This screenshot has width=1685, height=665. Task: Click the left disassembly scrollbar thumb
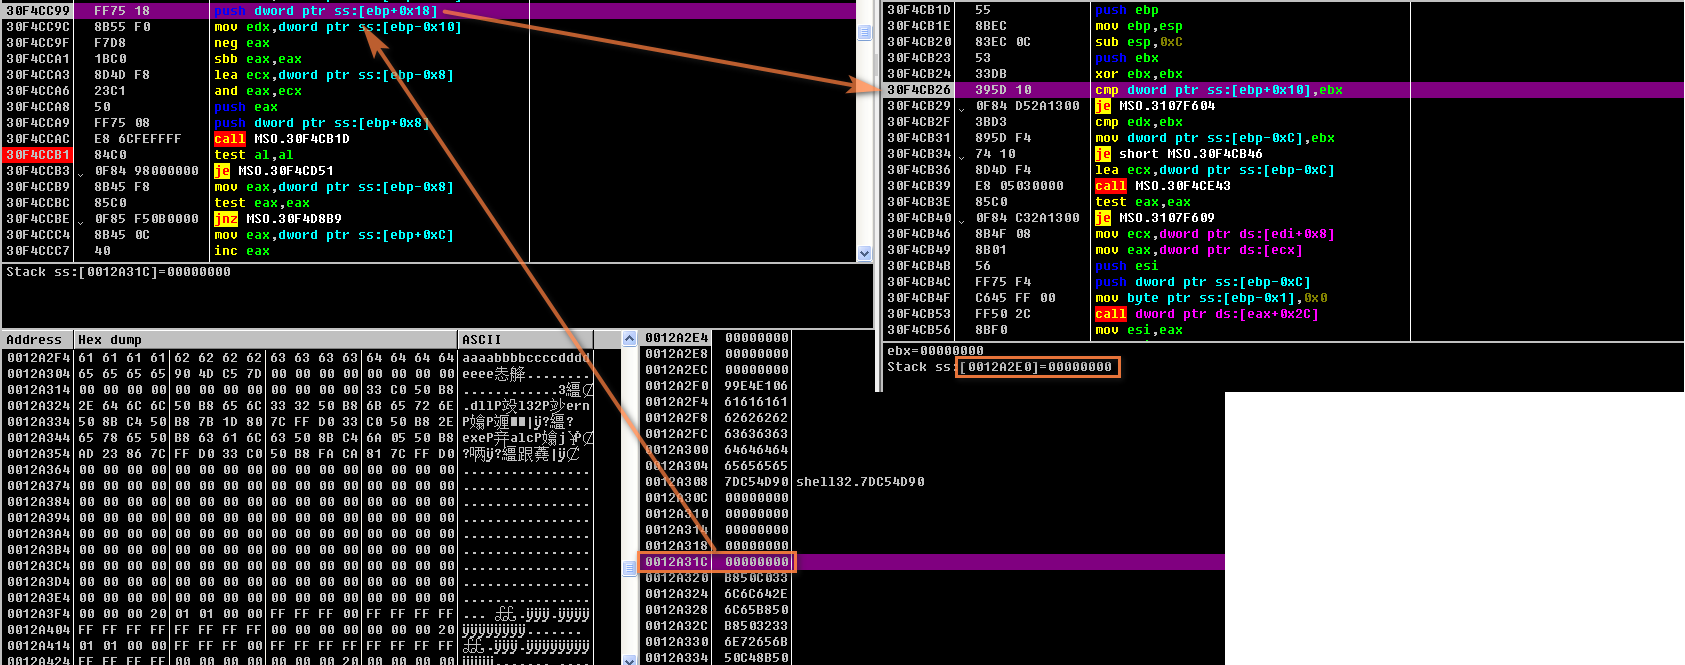pos(865,32)
